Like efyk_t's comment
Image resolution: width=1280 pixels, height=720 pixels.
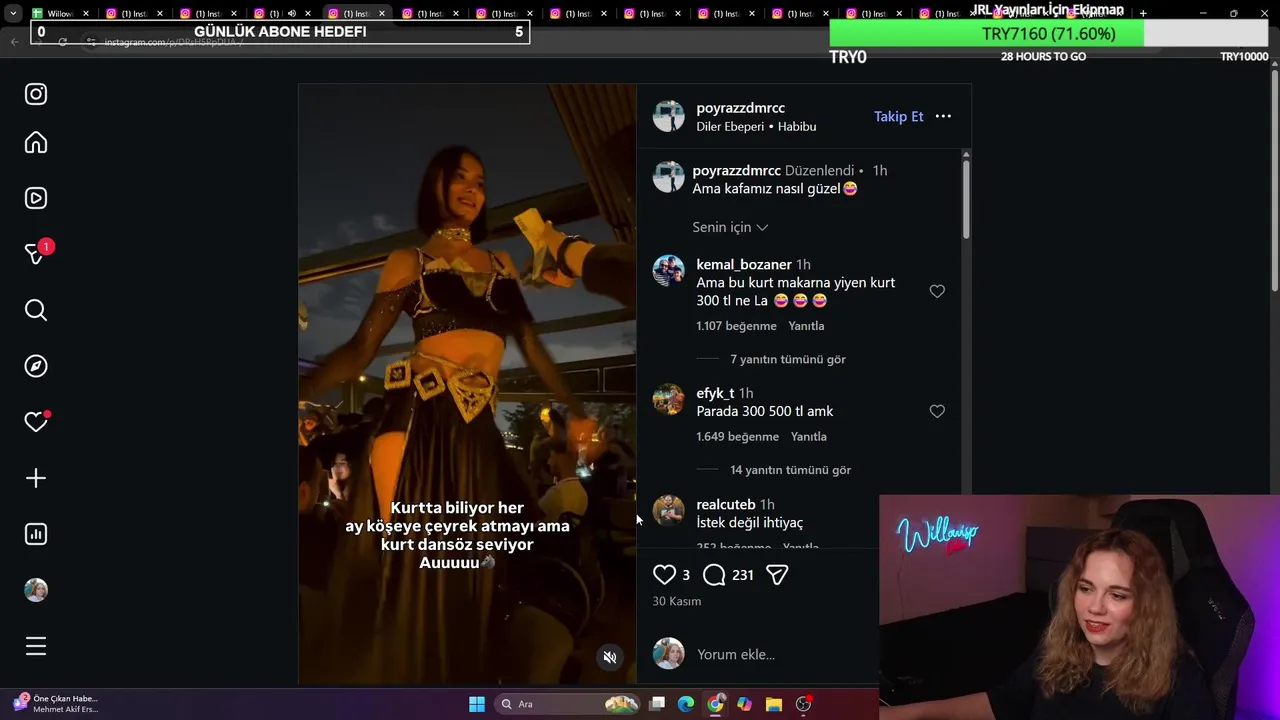[937, 411]
